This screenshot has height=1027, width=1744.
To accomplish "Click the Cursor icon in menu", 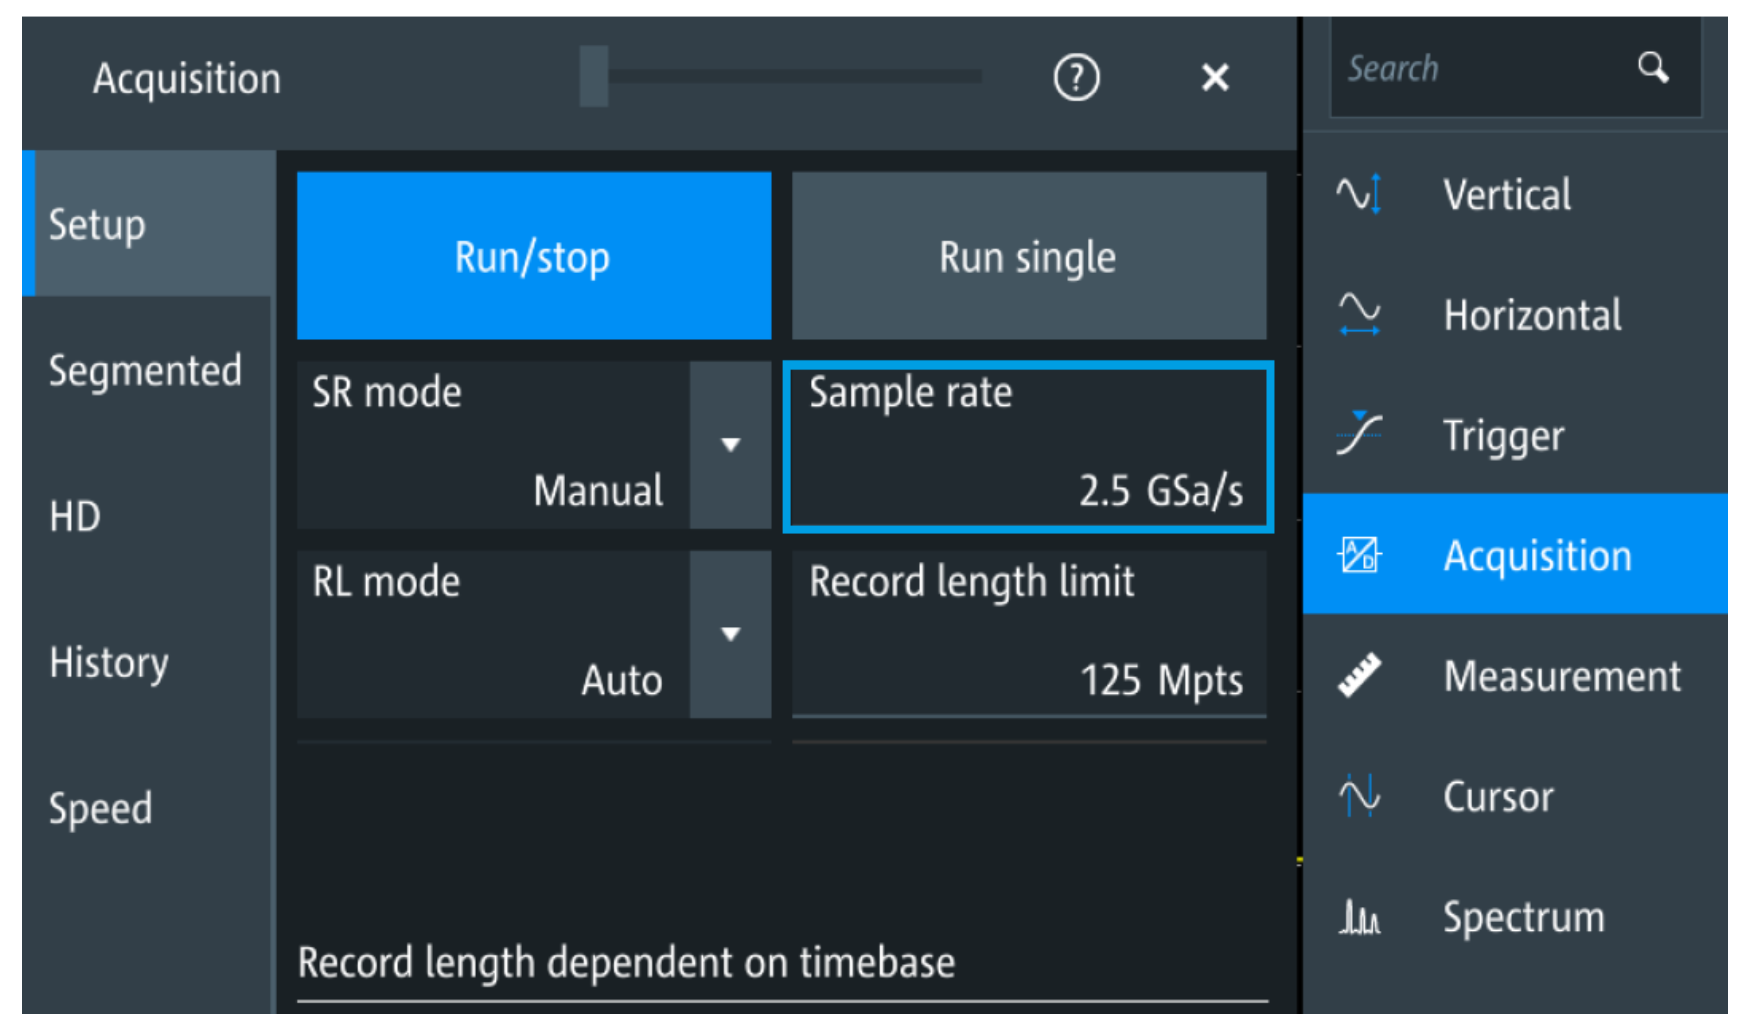I will coord(1359,796).
